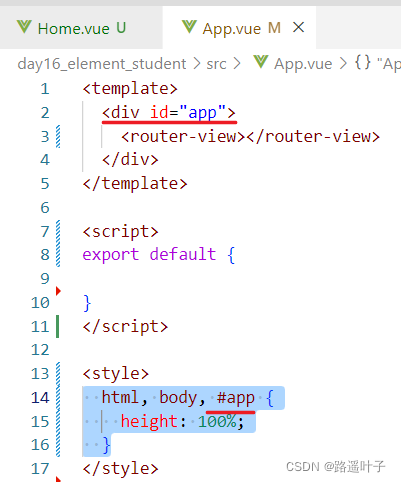Place cursor on the router-view tag line
Viewport: 401px width, 482px height.
click(x=250, y=137)
